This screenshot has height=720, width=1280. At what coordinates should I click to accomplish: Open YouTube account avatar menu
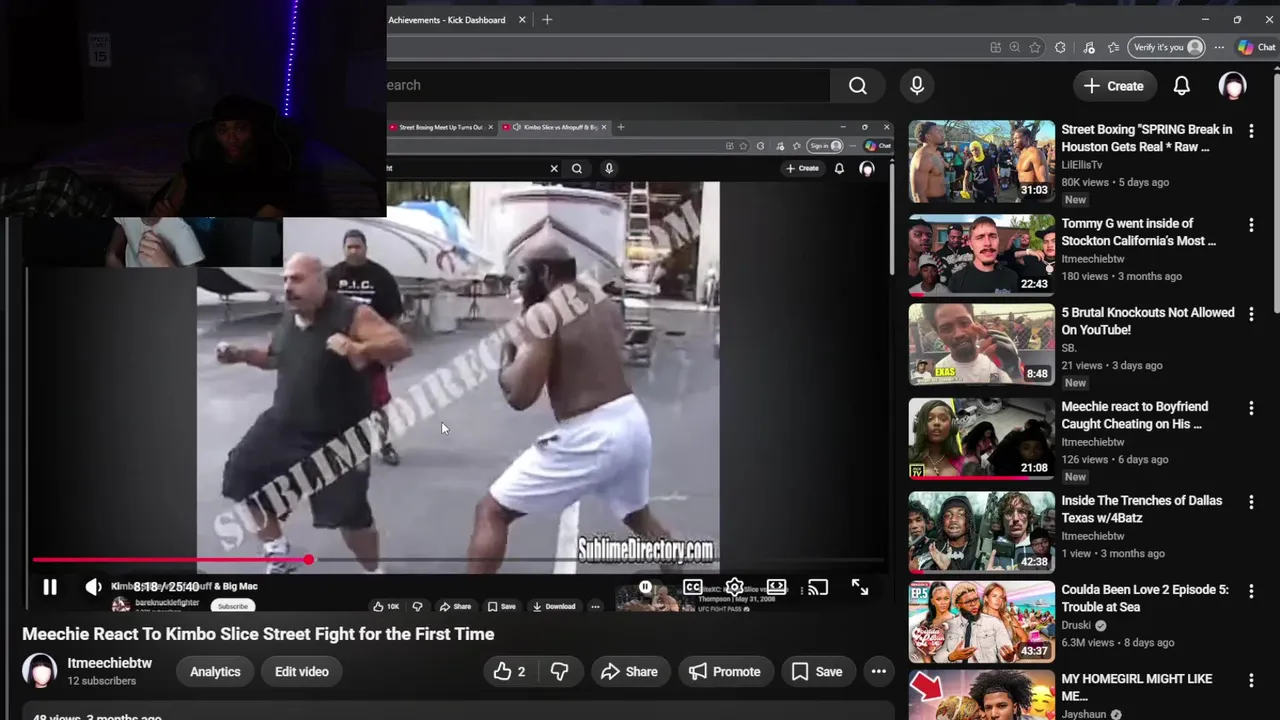1233,86
